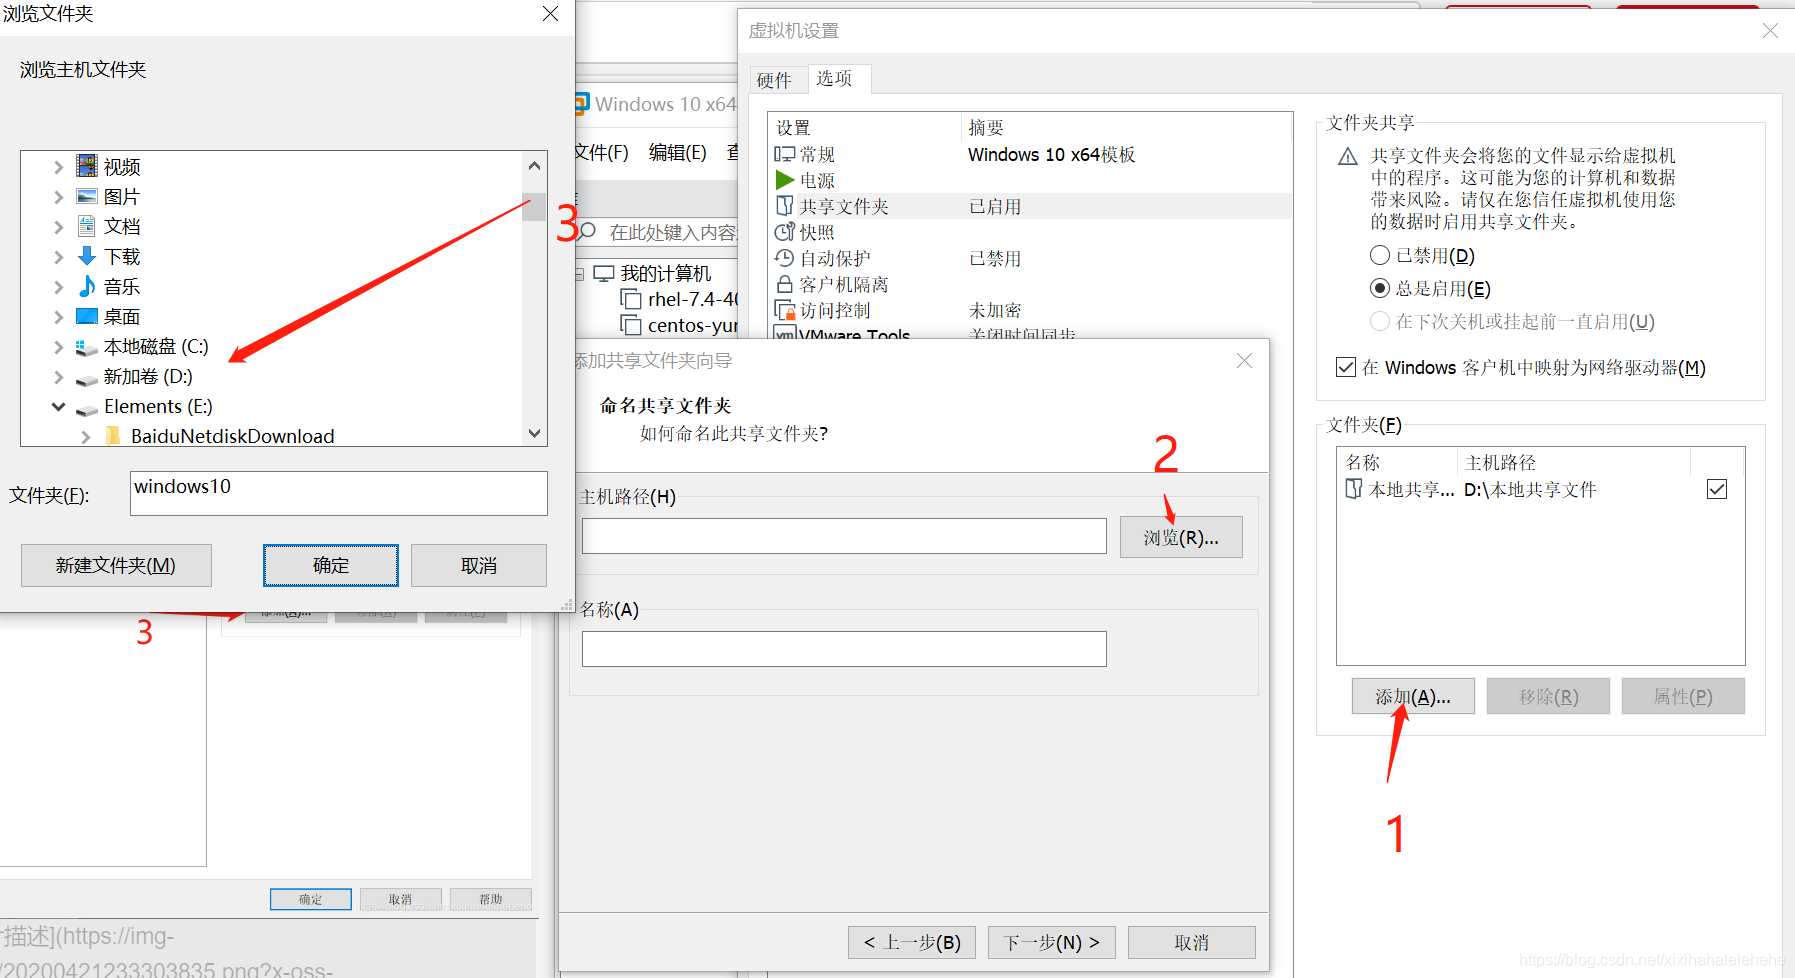This screenshot has width=1795, height=978.
Task: Expand the 下载 tree node
Action: coord(58,257)
